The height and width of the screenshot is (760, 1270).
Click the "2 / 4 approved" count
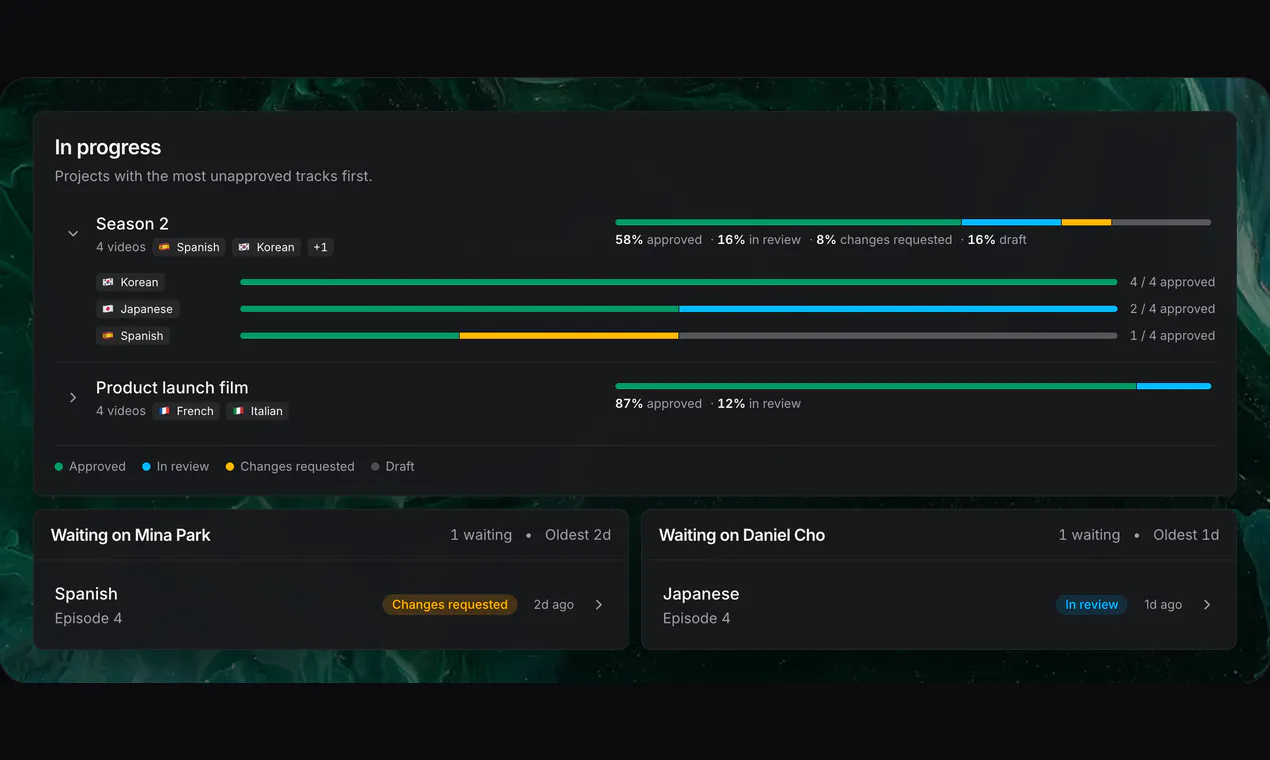1172,309
